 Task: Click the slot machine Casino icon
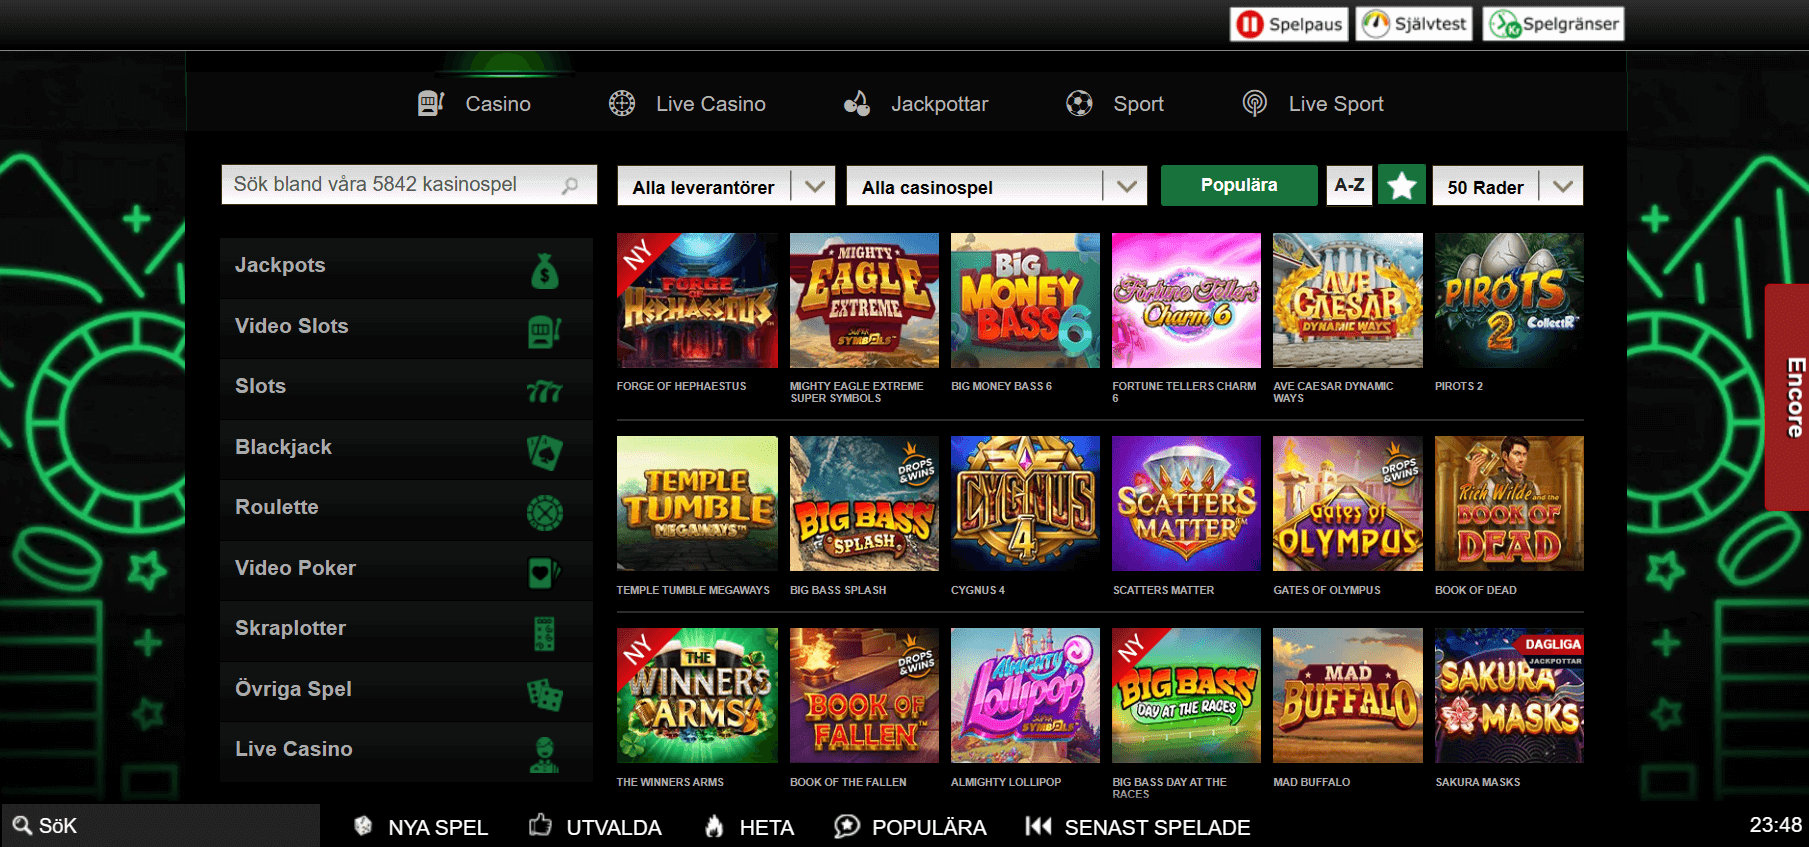431,103
